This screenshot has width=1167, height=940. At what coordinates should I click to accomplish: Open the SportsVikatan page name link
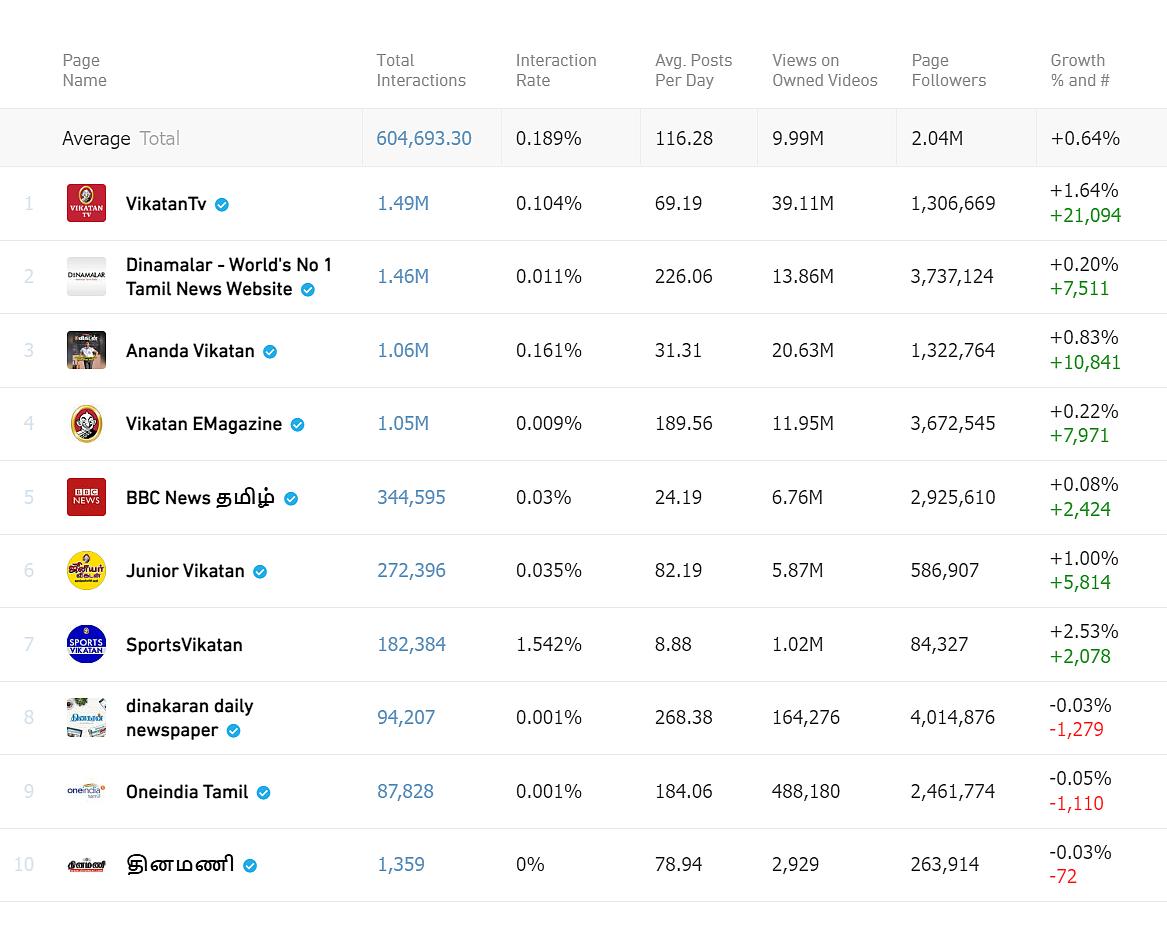pyautogui.click(x=184, y=645)
